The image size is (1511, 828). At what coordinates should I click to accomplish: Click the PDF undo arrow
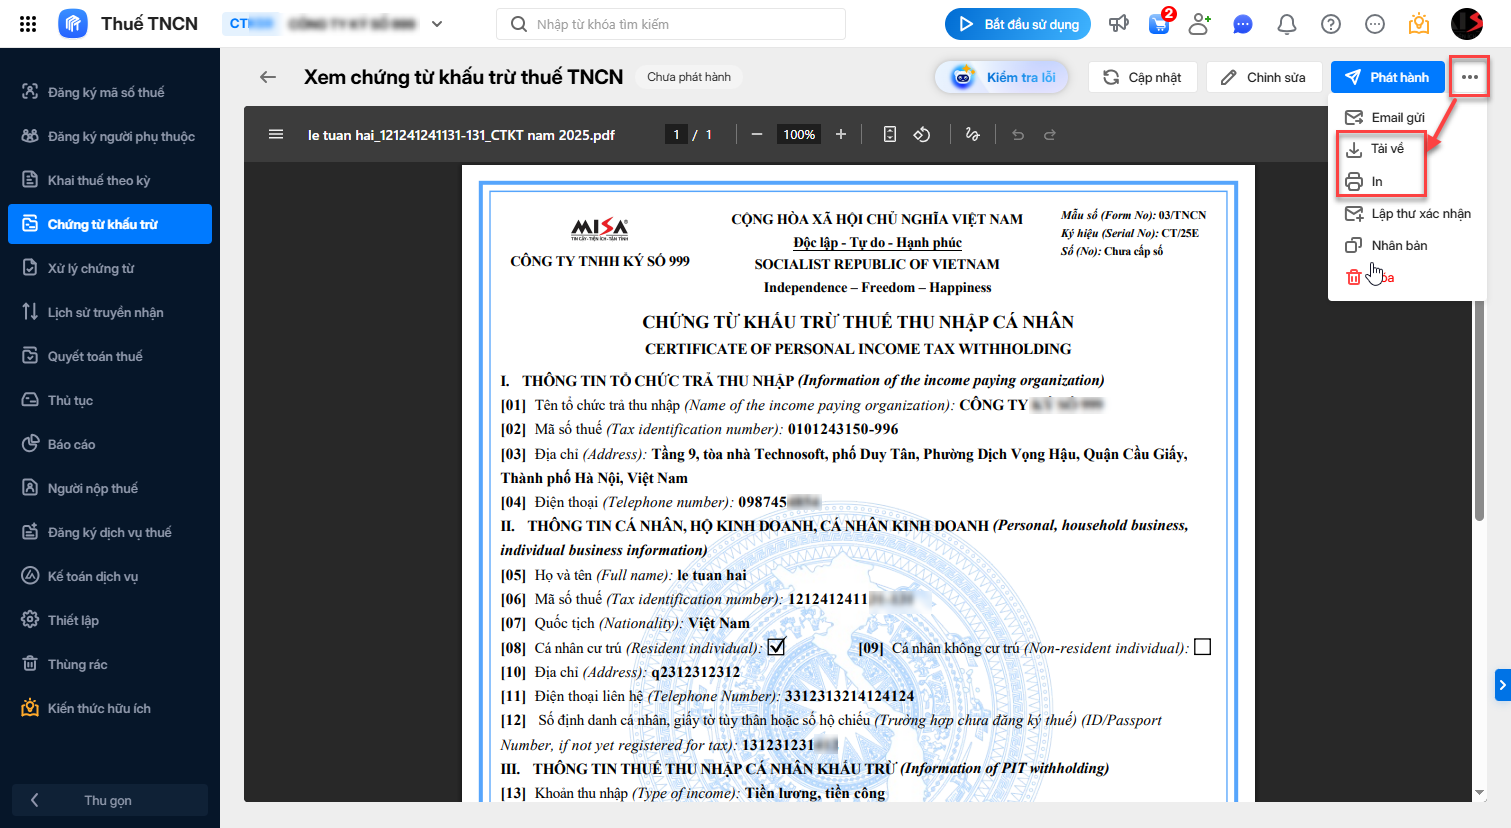click(1018, 134)
